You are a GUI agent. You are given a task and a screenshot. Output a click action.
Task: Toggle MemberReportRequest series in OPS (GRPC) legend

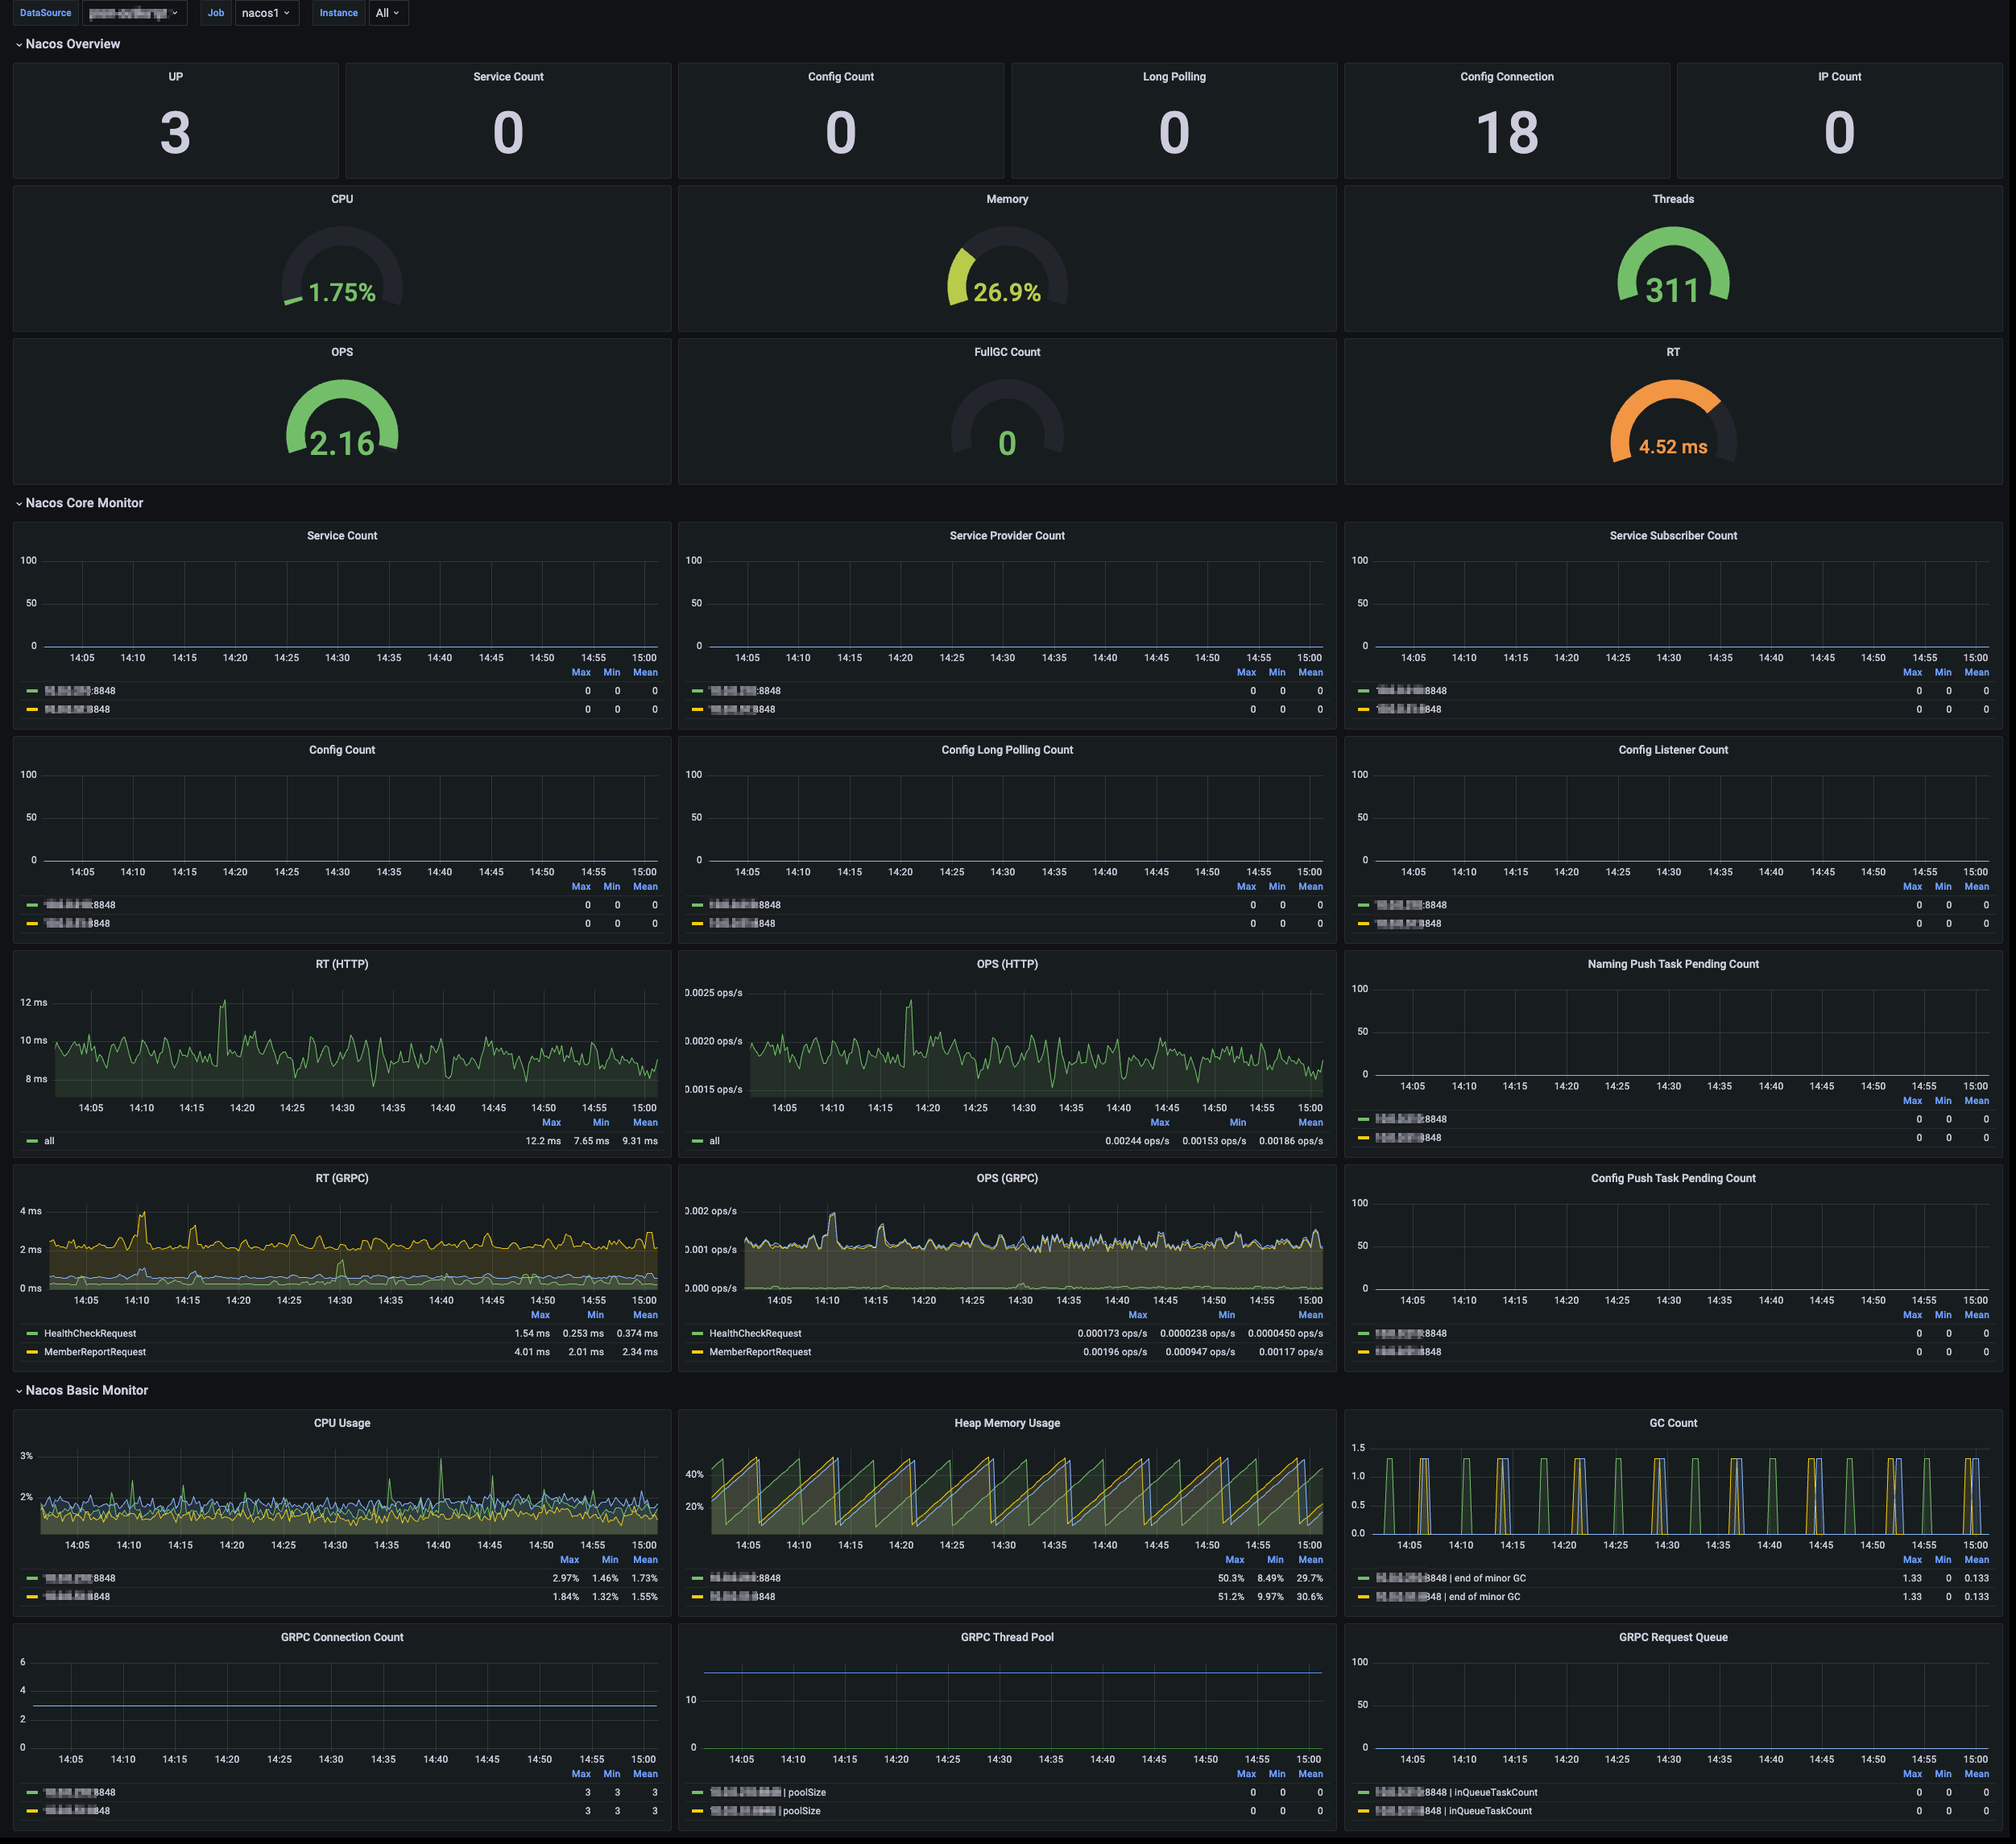tap(760, 1352)
